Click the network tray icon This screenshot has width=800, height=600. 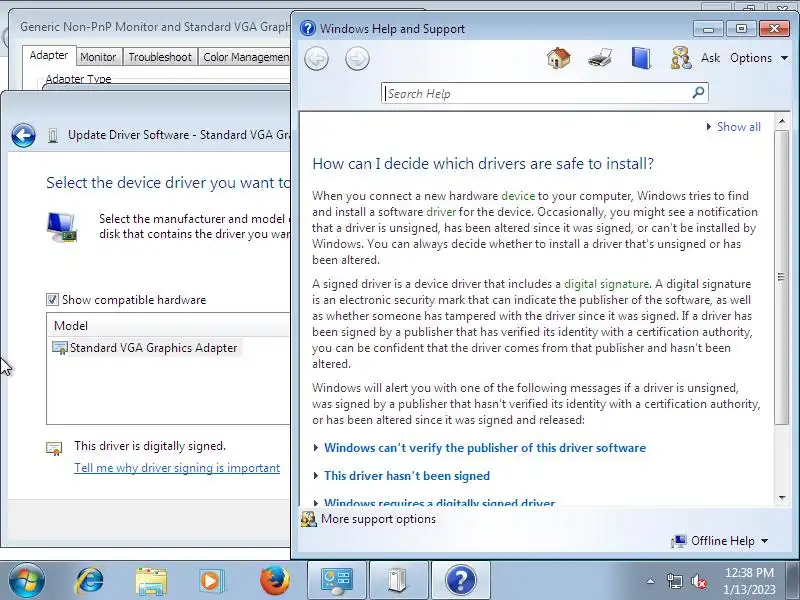point(674,581)
